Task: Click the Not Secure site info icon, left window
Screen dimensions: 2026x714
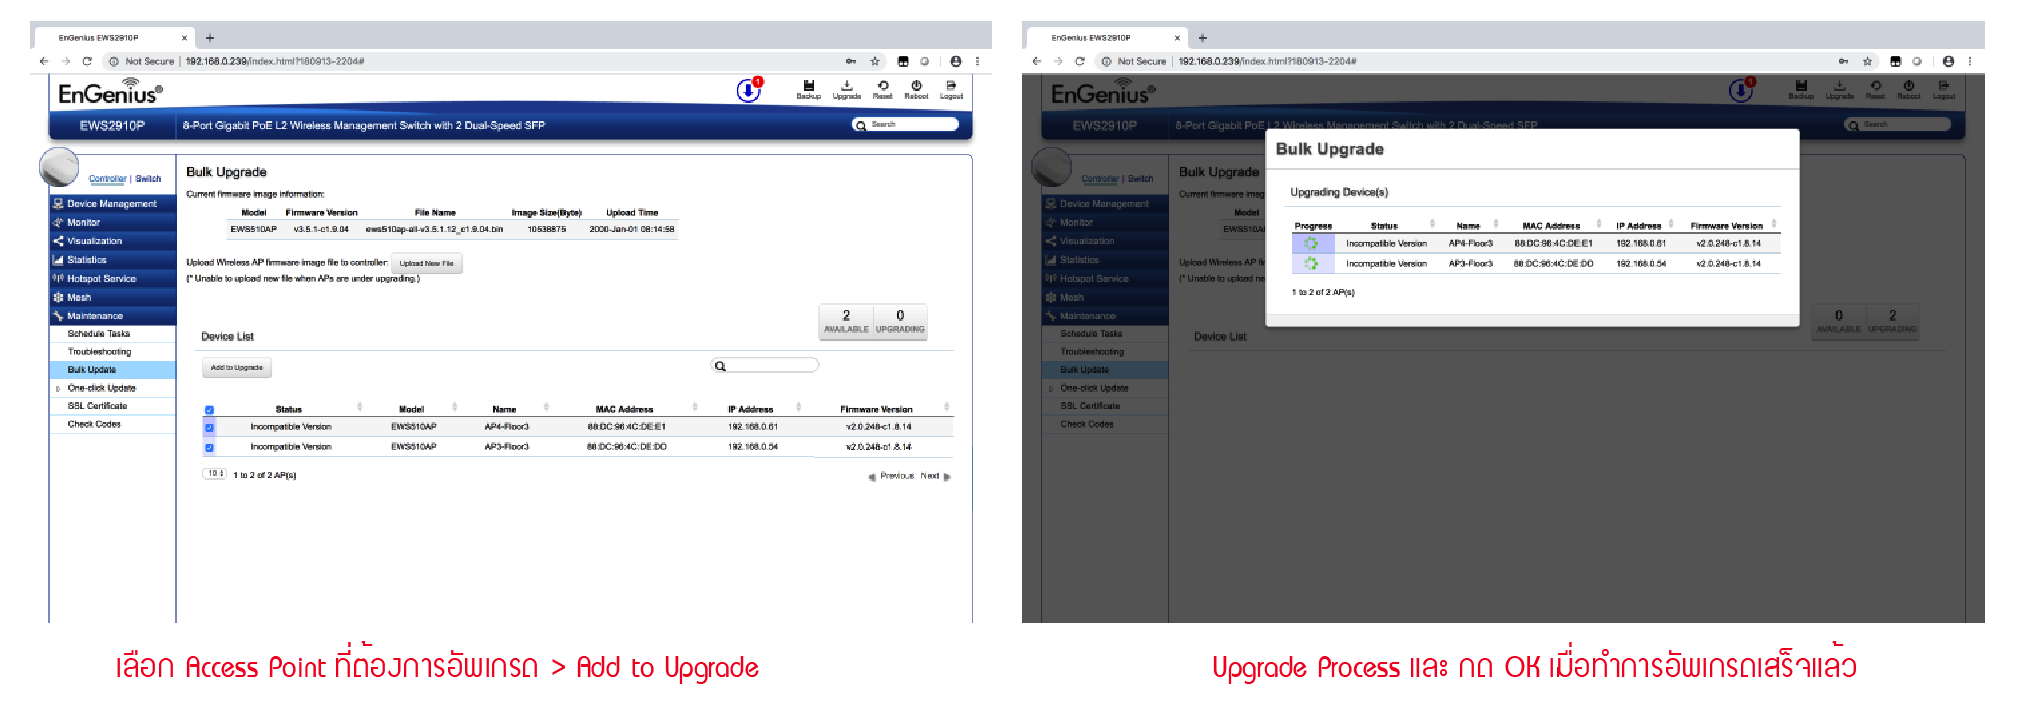Action: [x=113, y=61]
